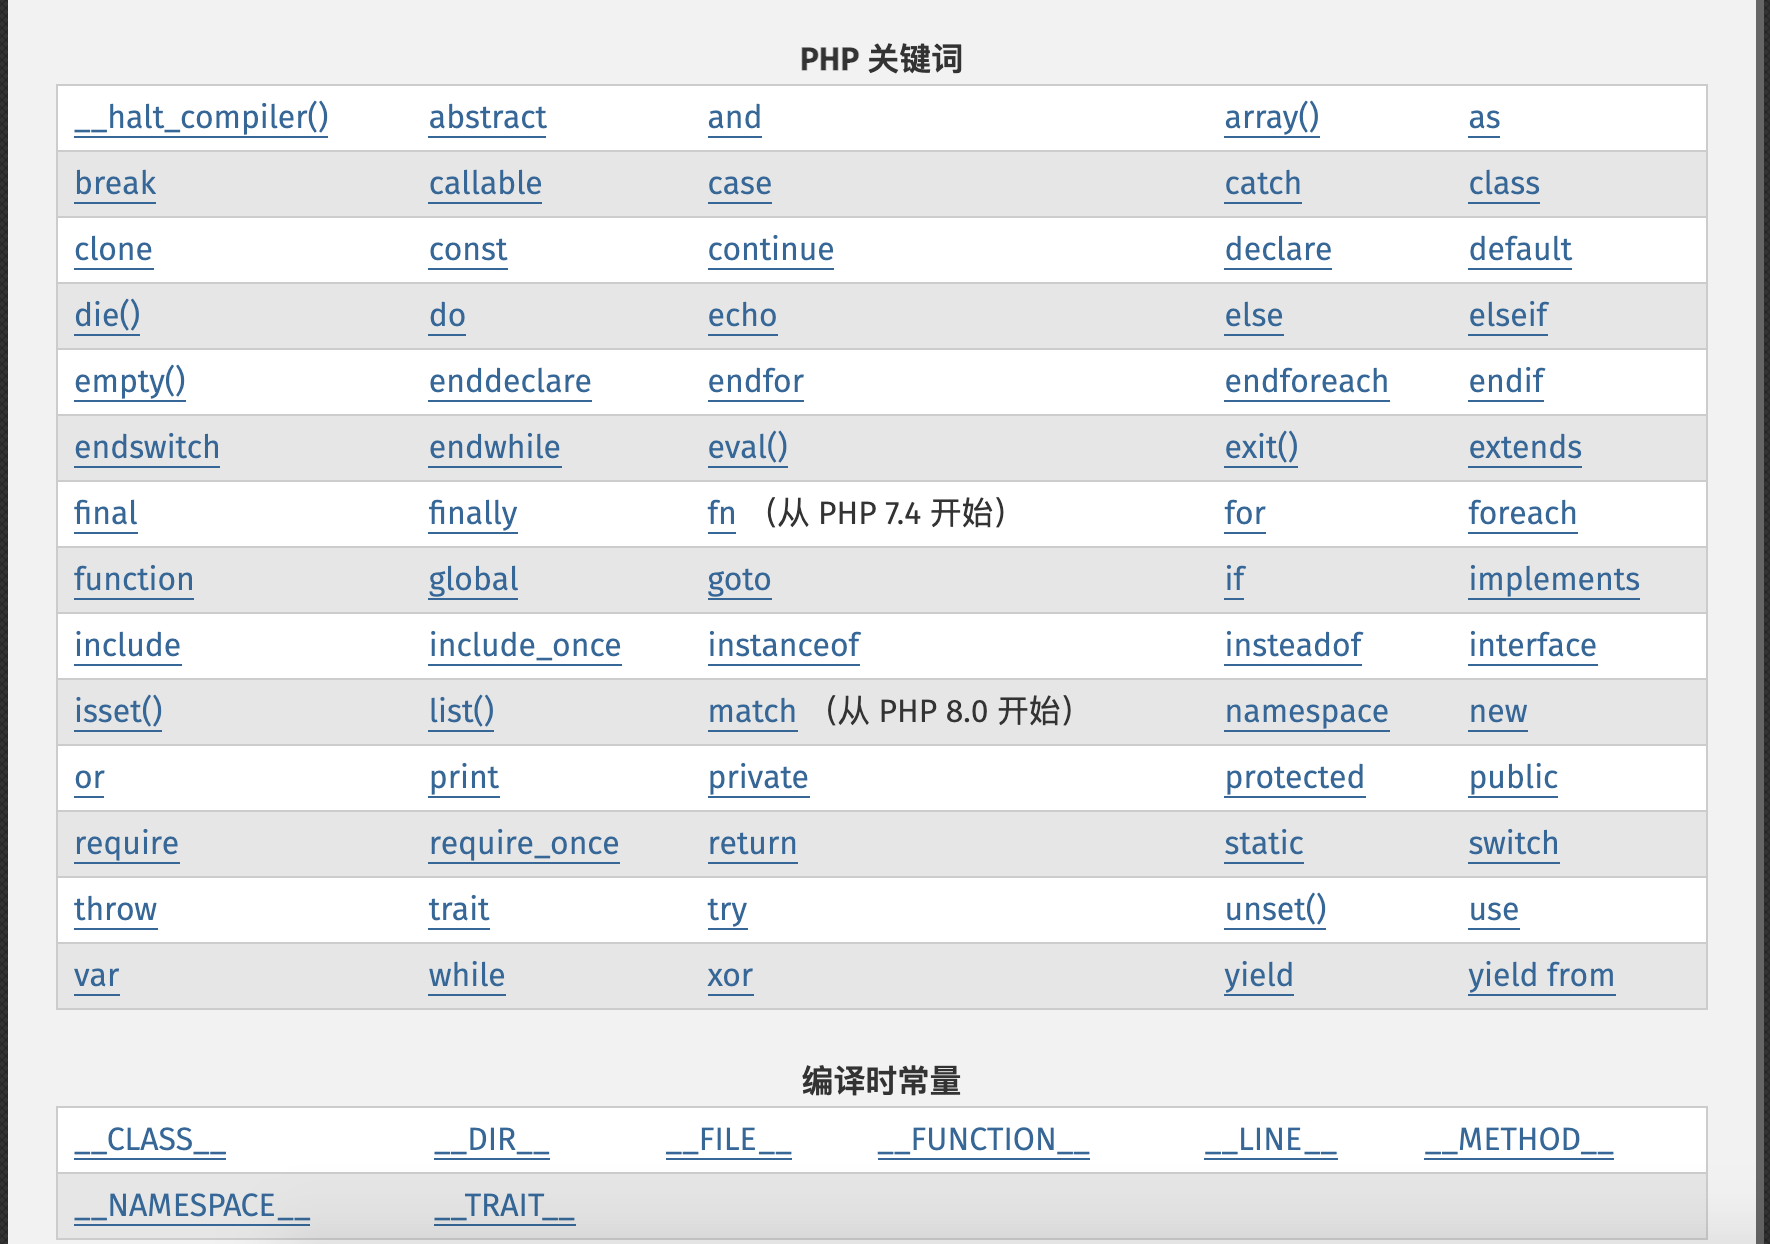1770x1244 pixels.
Task: Click the list() keyword link
Action: [x=461, y=712]
